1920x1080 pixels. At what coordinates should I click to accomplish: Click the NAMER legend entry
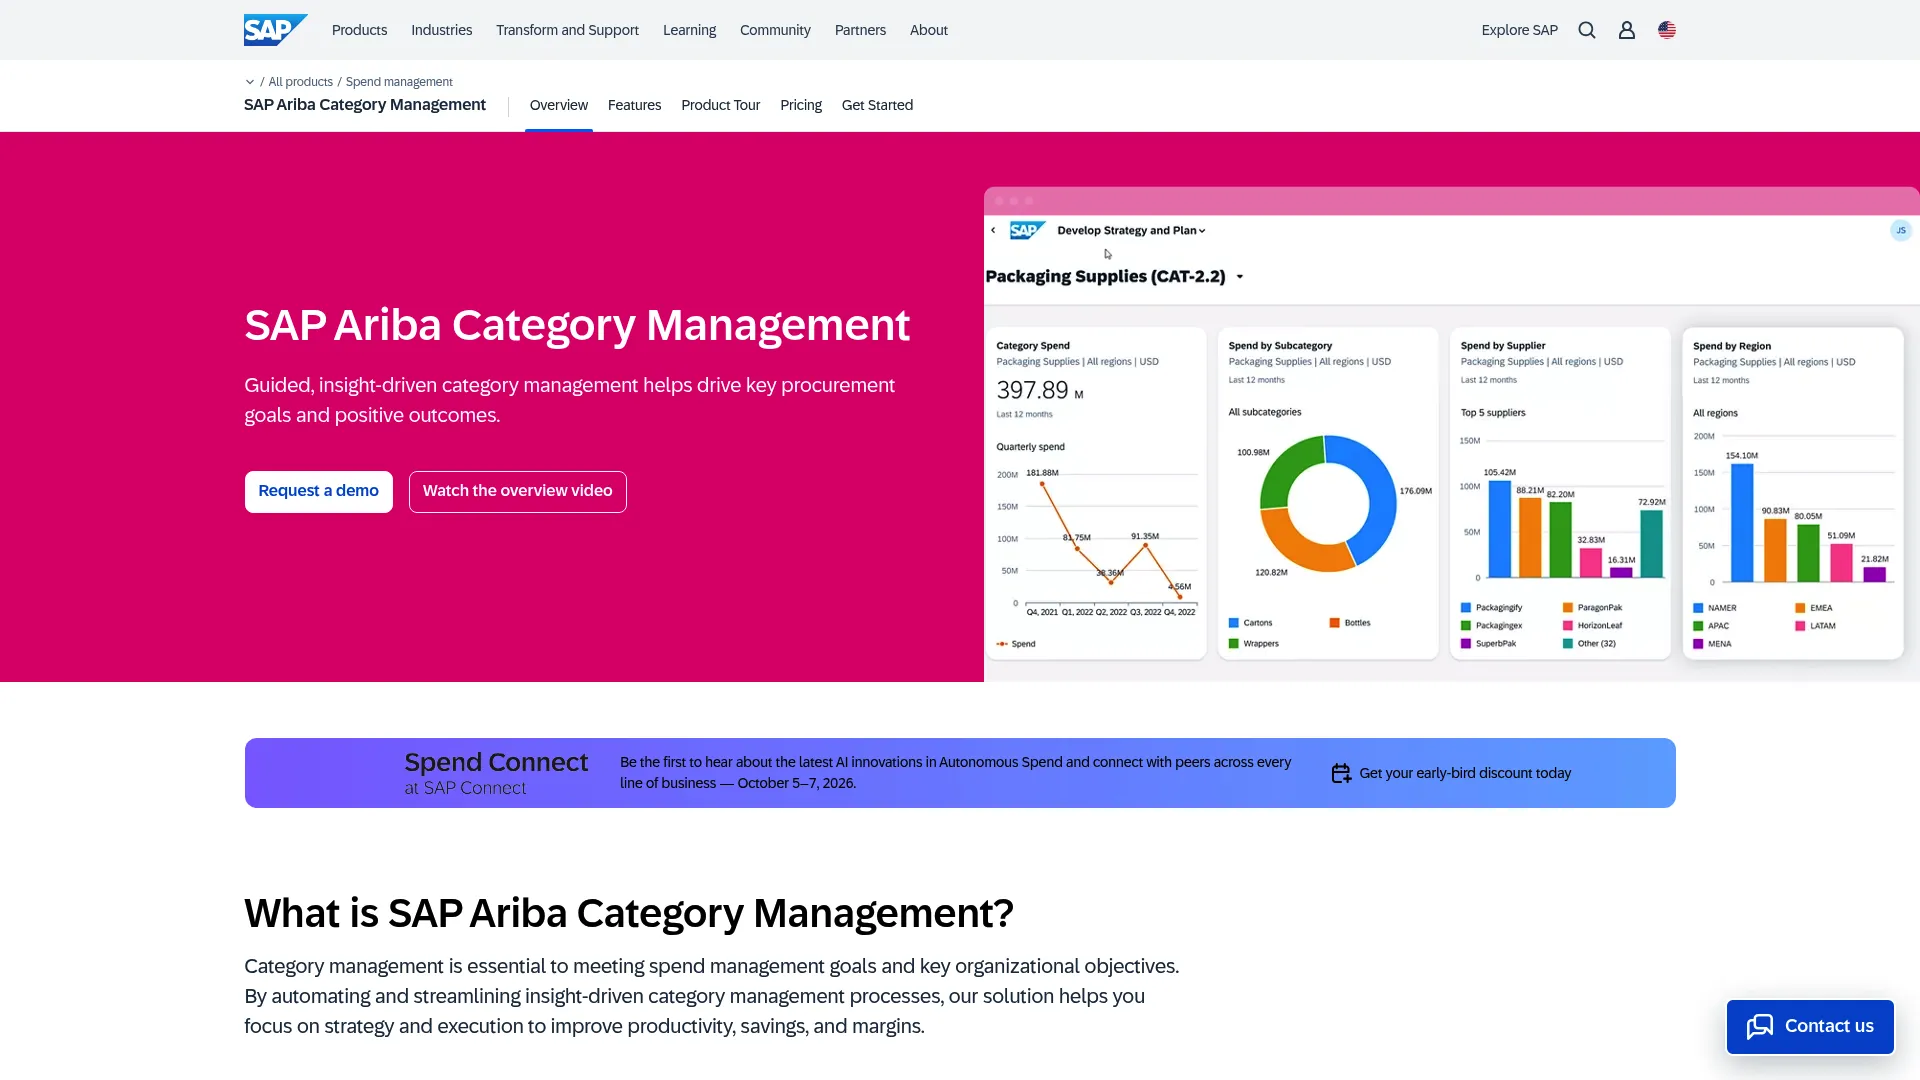[1715, 608]
